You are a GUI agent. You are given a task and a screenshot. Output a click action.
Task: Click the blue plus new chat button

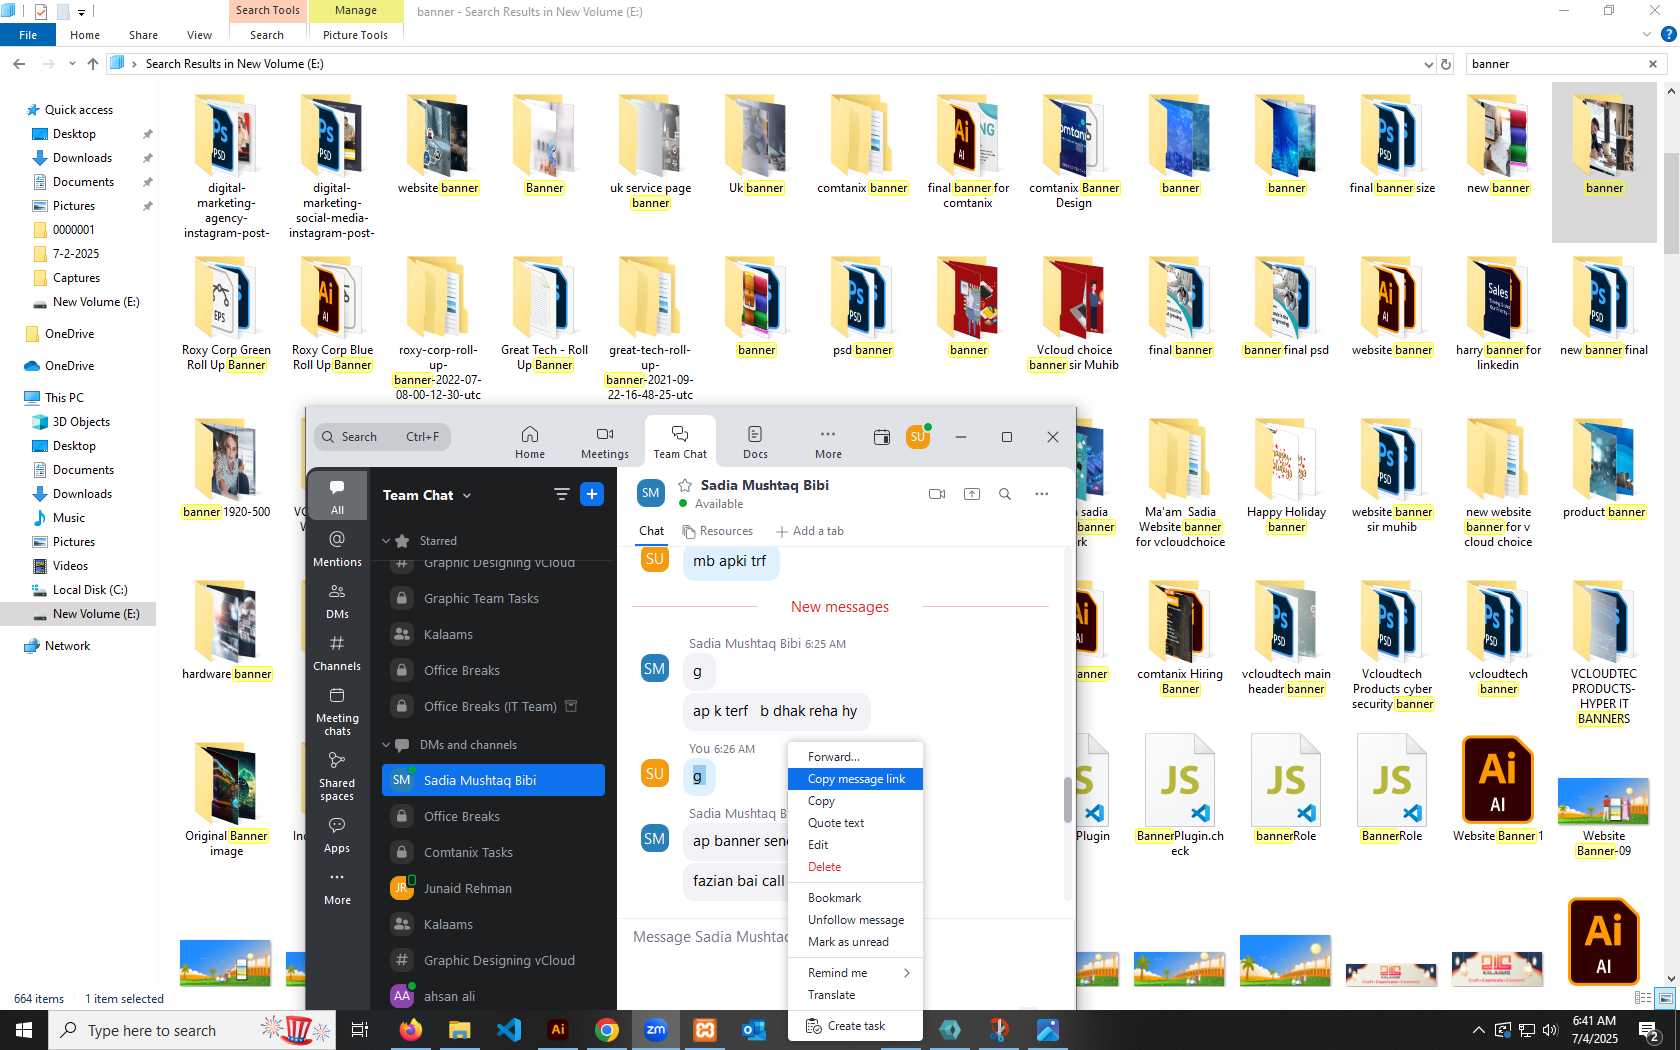coord(592,495)
